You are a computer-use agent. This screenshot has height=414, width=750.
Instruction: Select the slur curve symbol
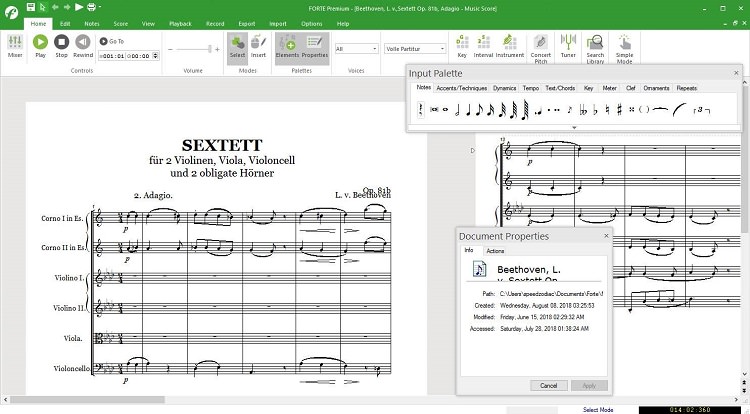tap(679, 110)
